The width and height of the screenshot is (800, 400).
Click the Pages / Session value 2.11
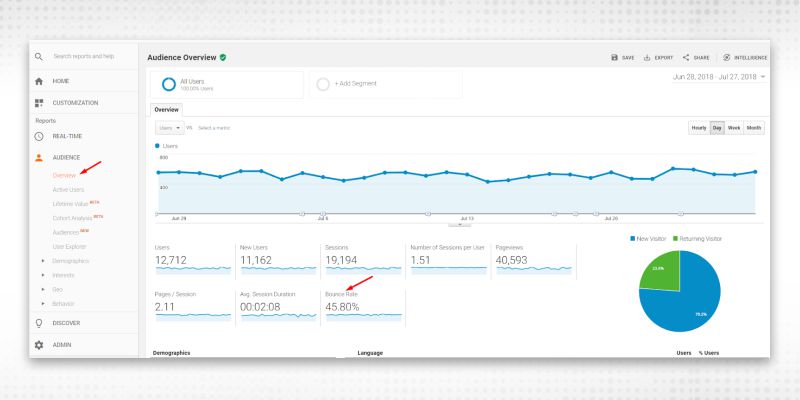click(164, 307)
